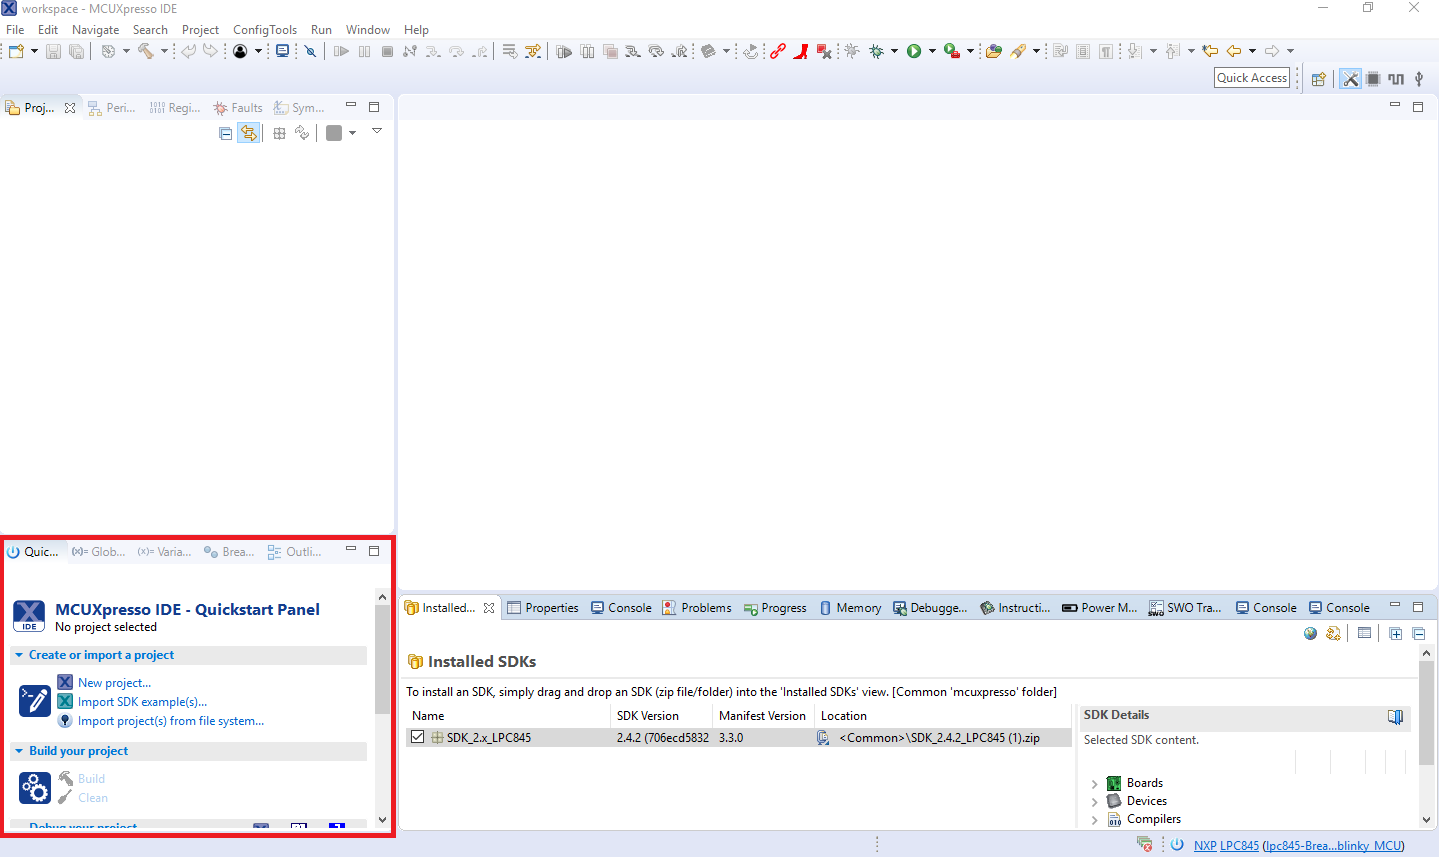
Task: Open the Project Explorer view menu dropdown
Action: click(377, 132)
